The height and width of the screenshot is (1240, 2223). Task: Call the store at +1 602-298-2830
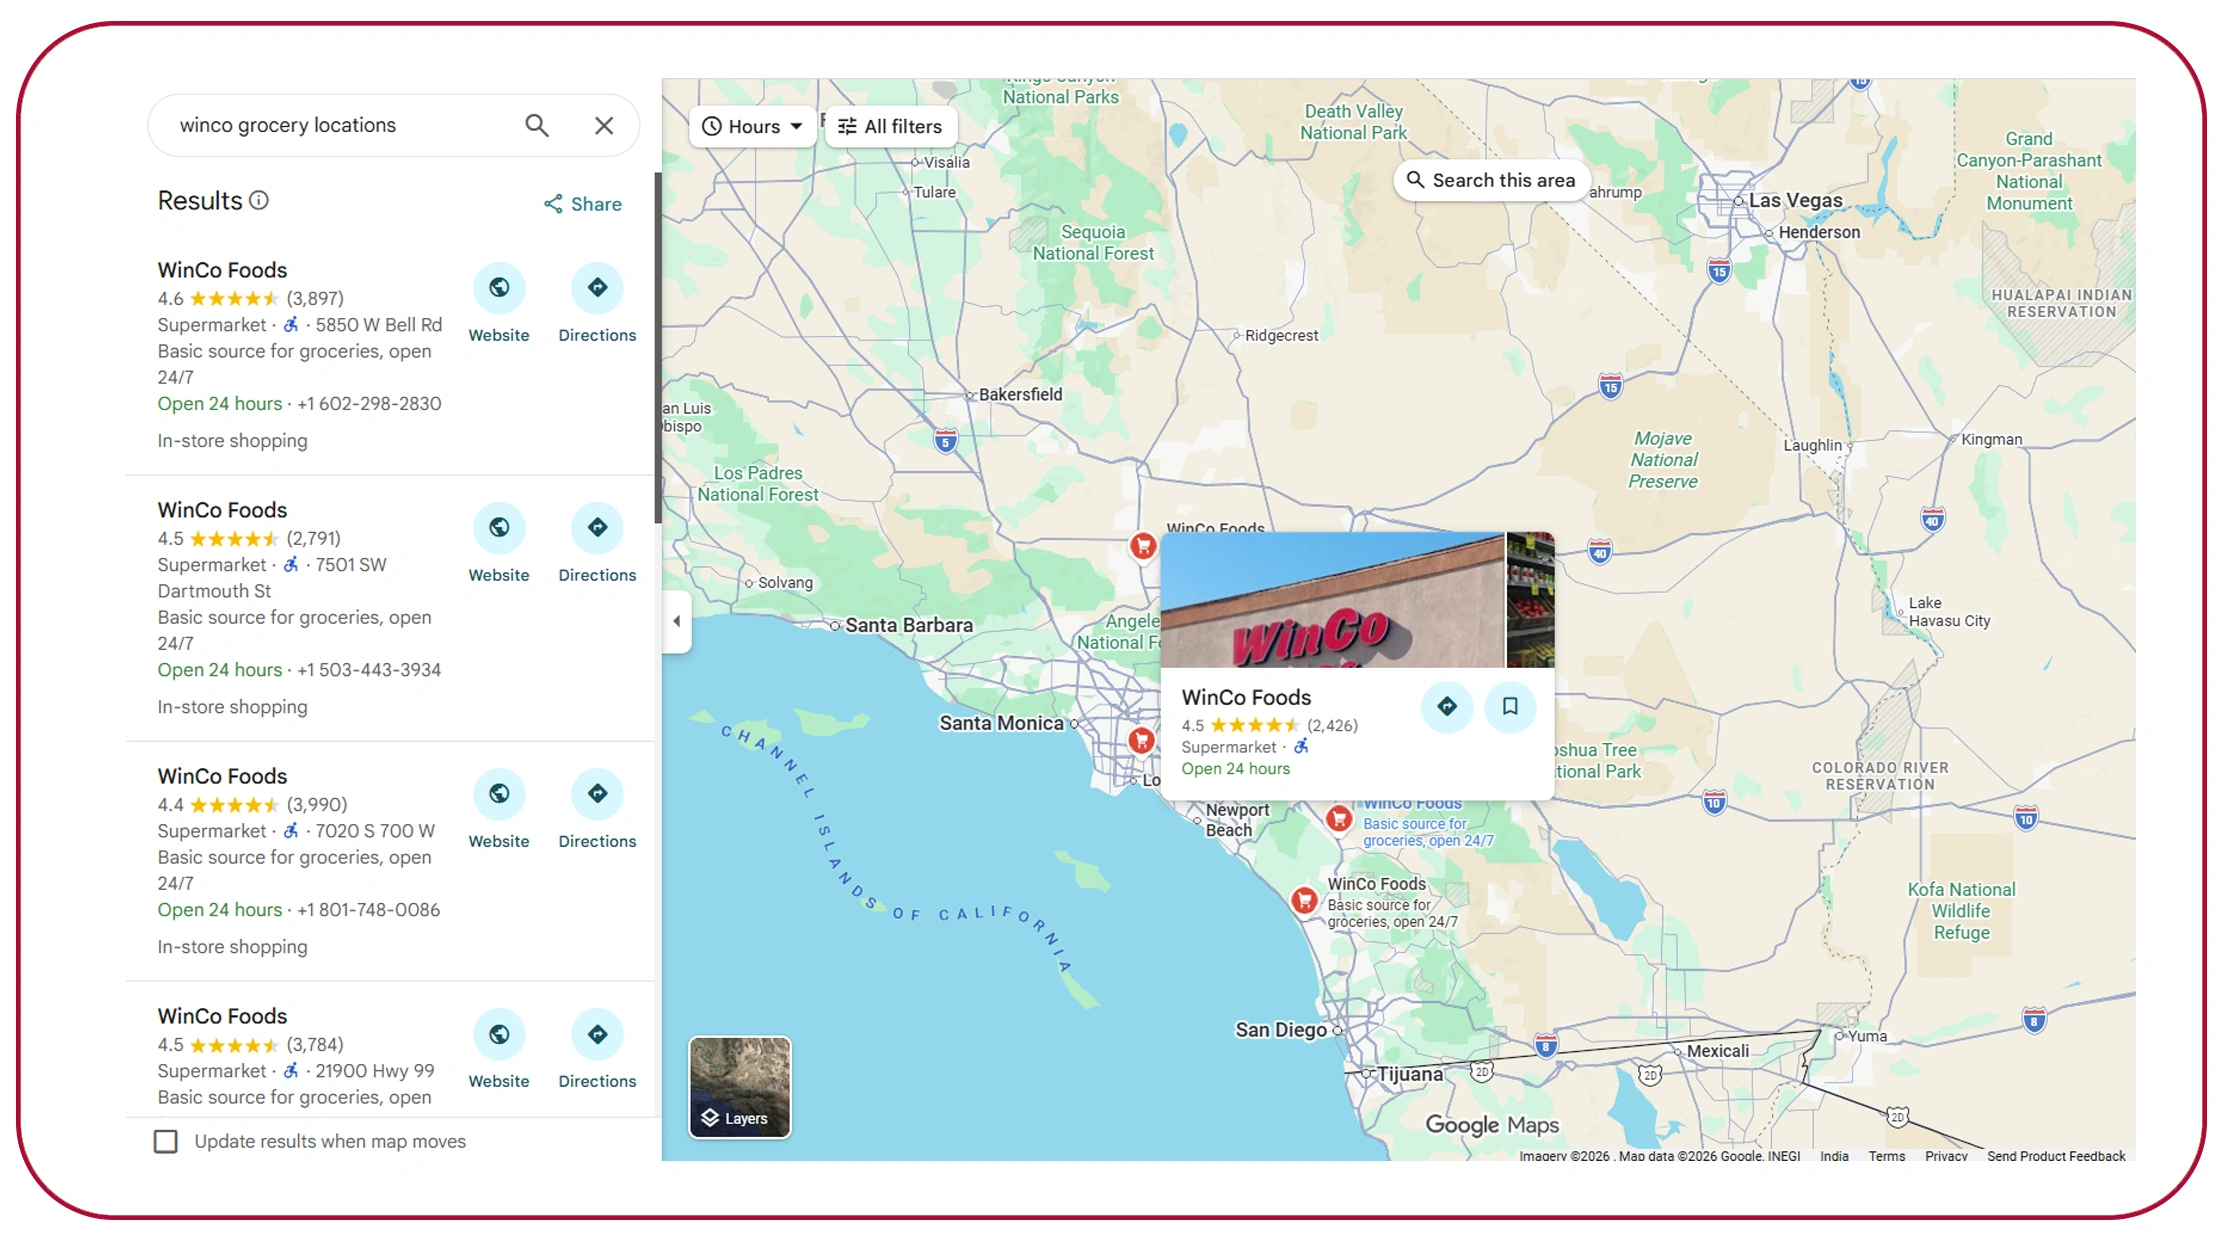click(x=368, y=403)
